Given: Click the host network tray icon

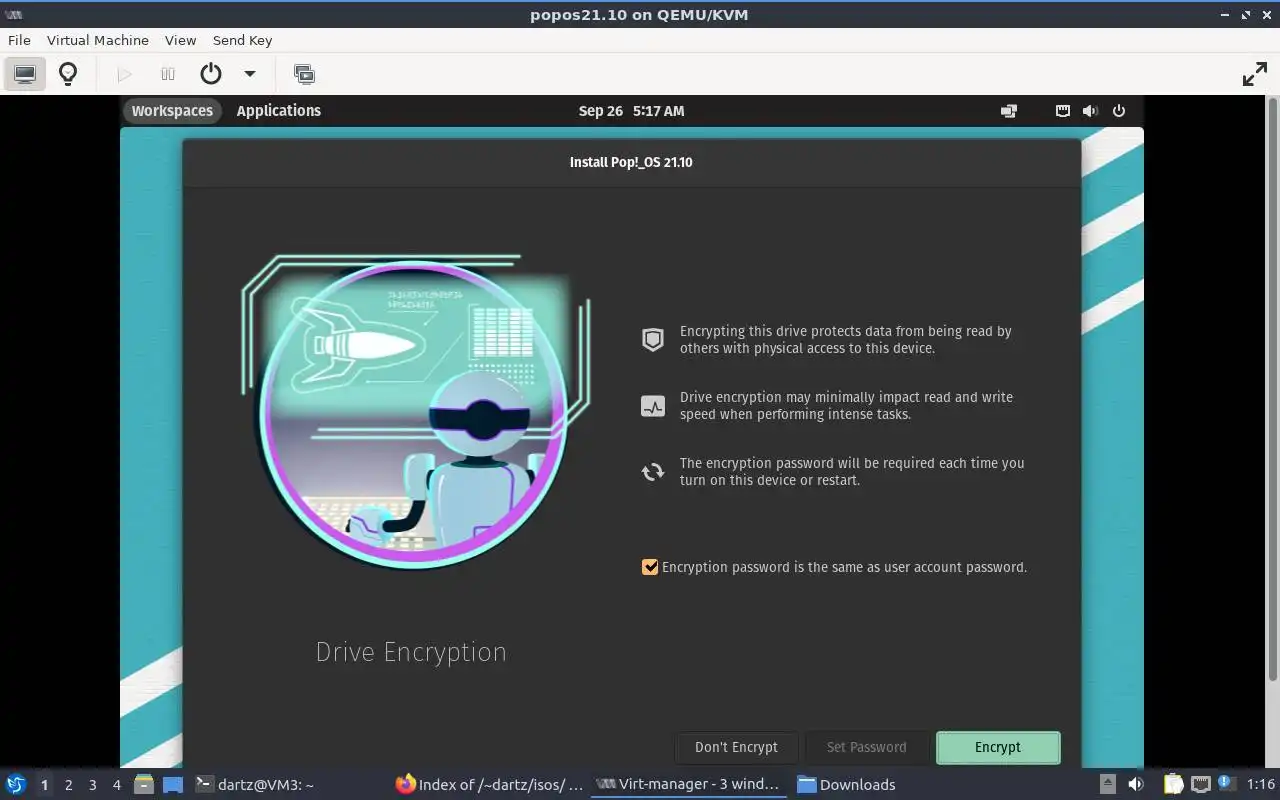Looking at the screenshot, I should pyautogui.click(x=1200, y=784).
